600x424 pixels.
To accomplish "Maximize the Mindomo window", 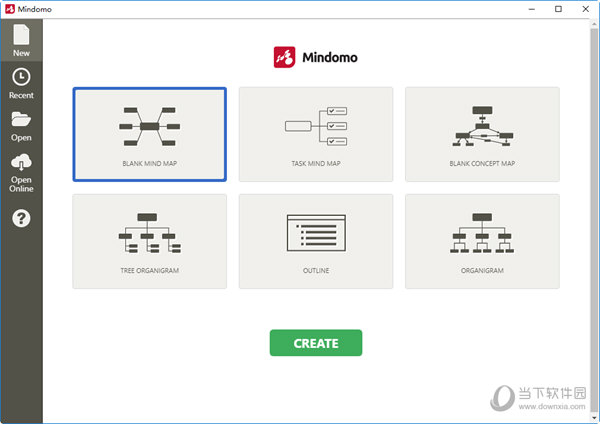I will point(558,9).
